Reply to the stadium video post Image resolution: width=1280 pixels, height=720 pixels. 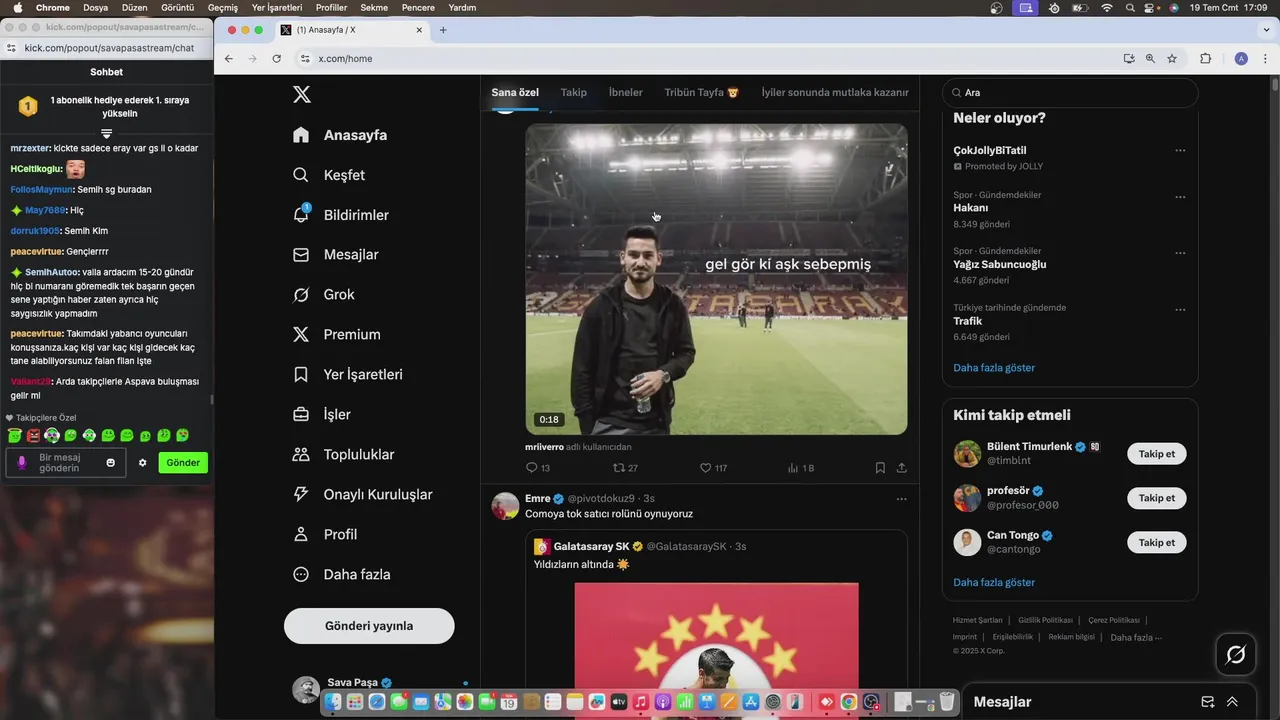(x=537, y=468)
